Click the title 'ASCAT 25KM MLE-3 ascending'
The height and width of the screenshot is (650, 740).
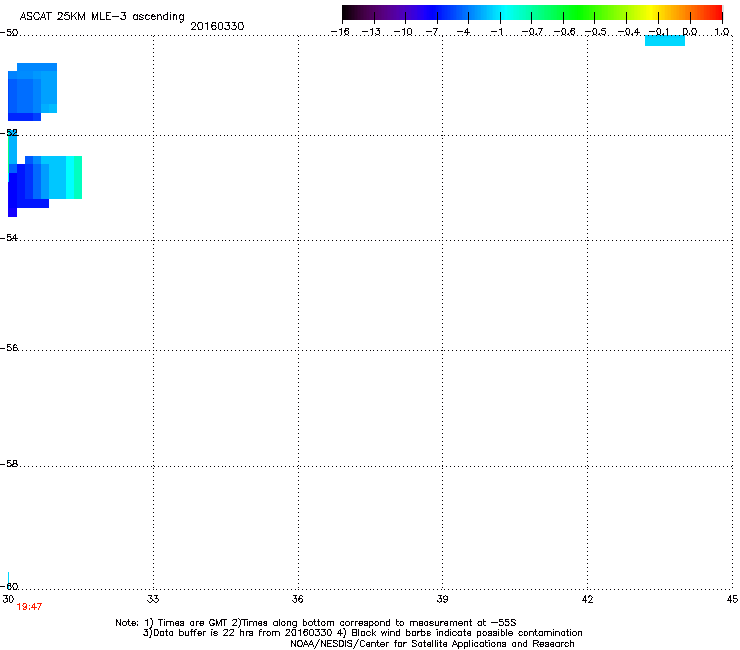pyautogui.click(x=102, y=17)
